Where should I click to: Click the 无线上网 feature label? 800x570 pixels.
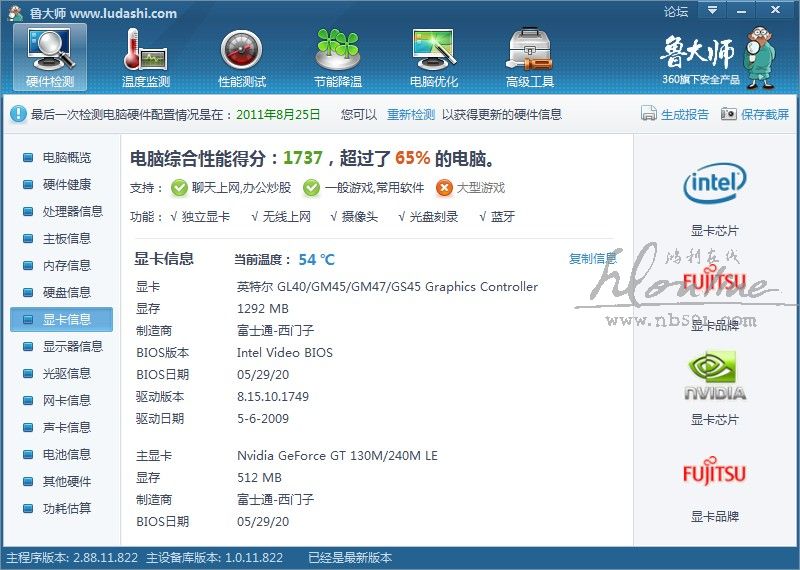coord(287,217)
